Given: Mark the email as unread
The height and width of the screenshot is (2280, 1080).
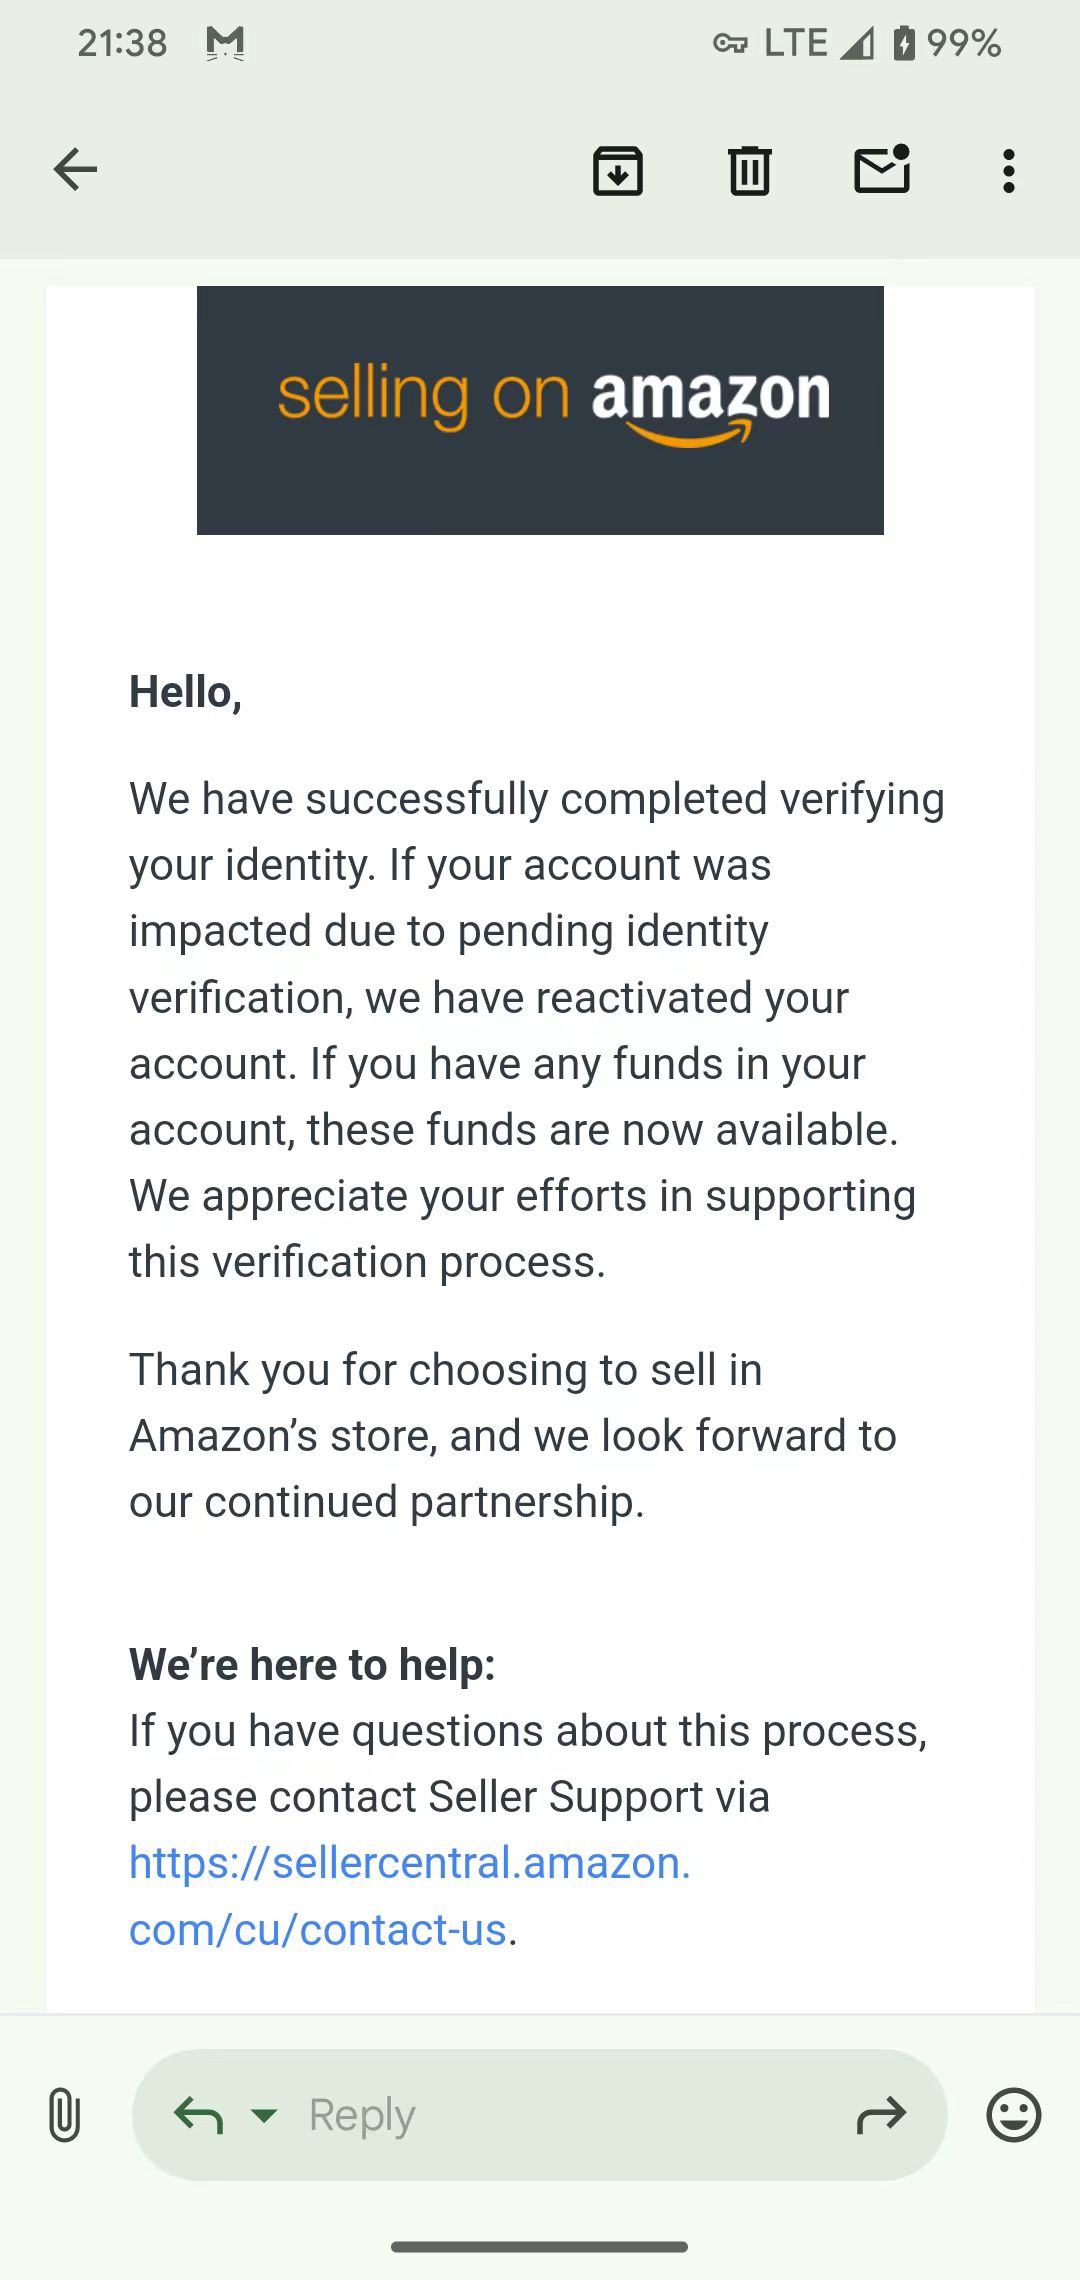Looking at the screenshot, I should [x=882, y=169].
